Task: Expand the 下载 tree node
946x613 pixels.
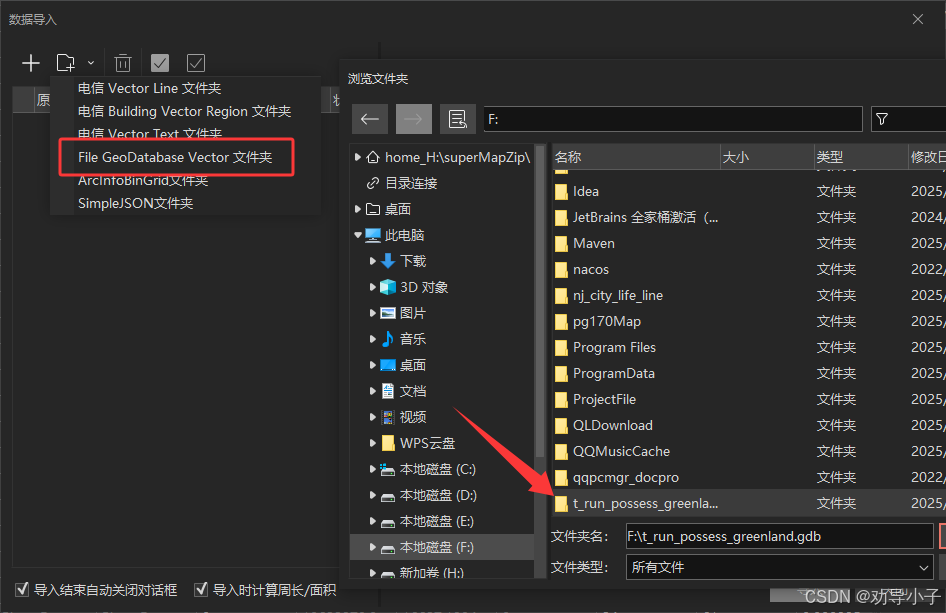Action: [372, 261]
